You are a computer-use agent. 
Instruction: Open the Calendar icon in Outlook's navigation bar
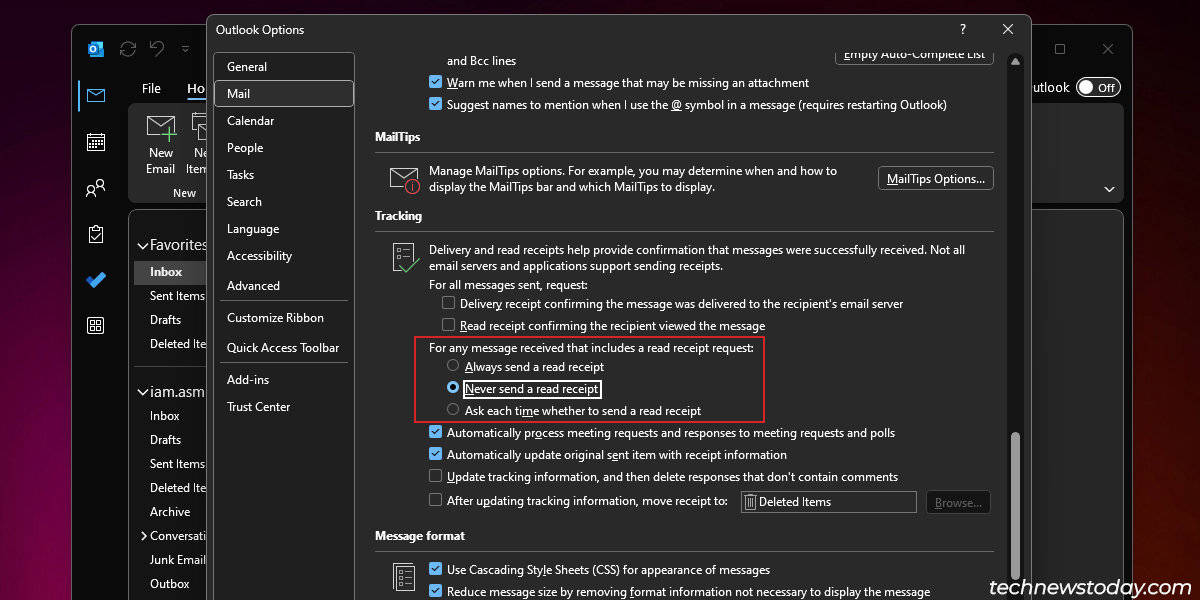point(96,141)
